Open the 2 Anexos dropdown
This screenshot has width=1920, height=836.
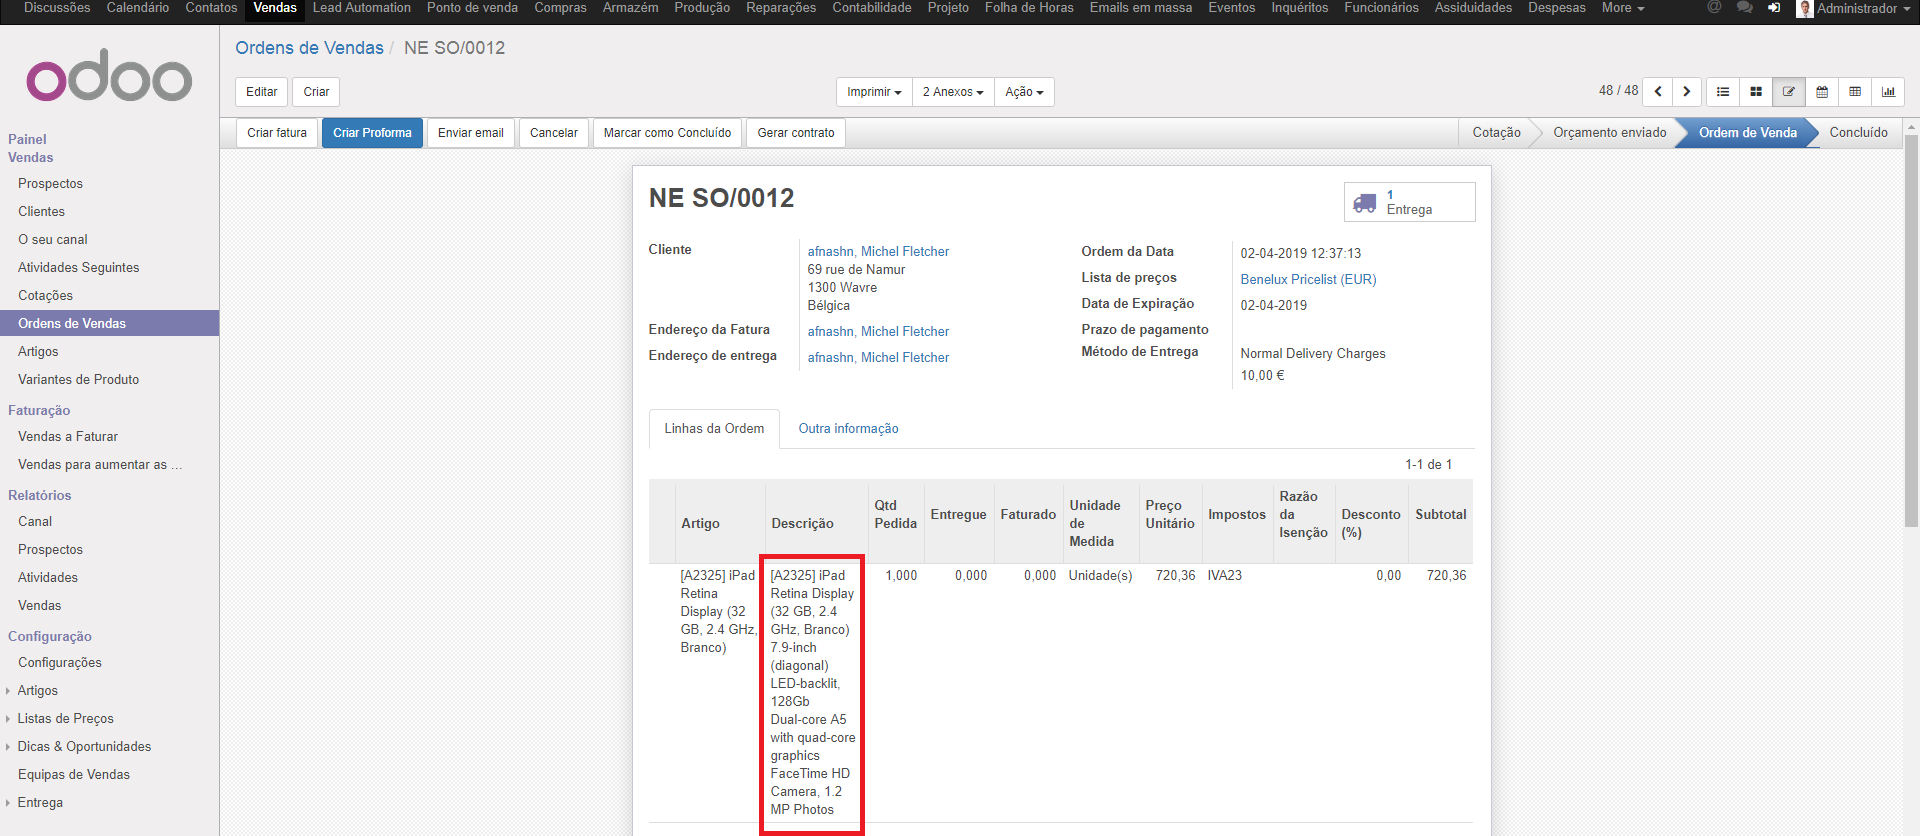click(x=953, y=92)
